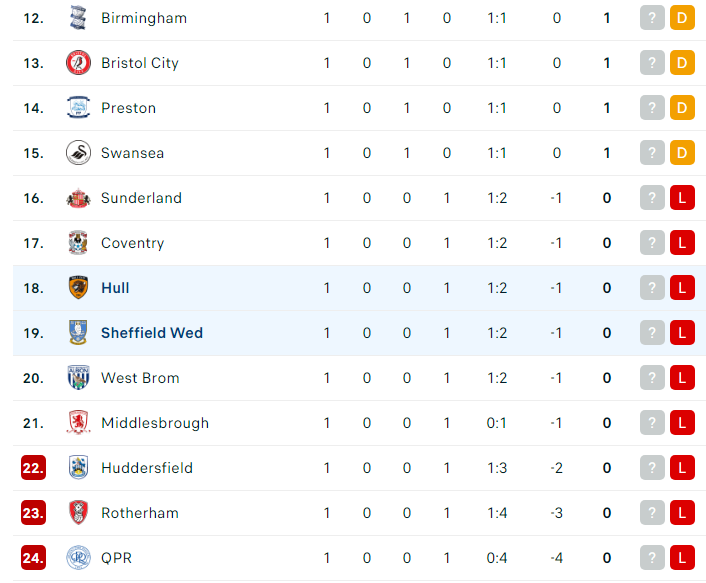Click QPR's upcoming match question badge
This screenshot has width=706, height=583.
652,558
